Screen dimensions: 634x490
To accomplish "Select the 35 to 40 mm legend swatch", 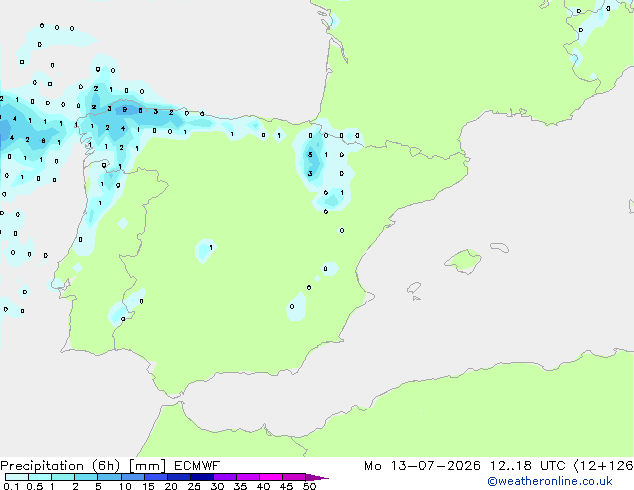I will tap(247, 477).
